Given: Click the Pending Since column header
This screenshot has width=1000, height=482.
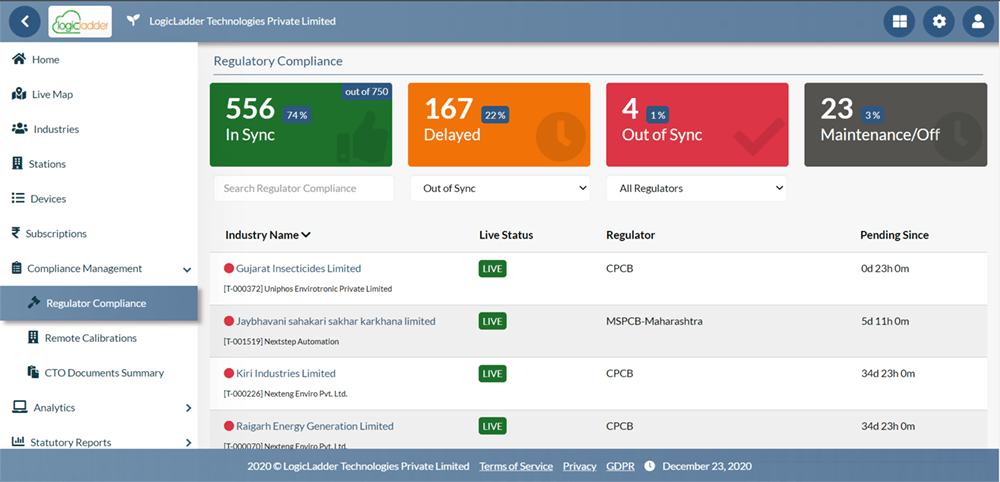Looking at the screenshot, I should 894,235.
